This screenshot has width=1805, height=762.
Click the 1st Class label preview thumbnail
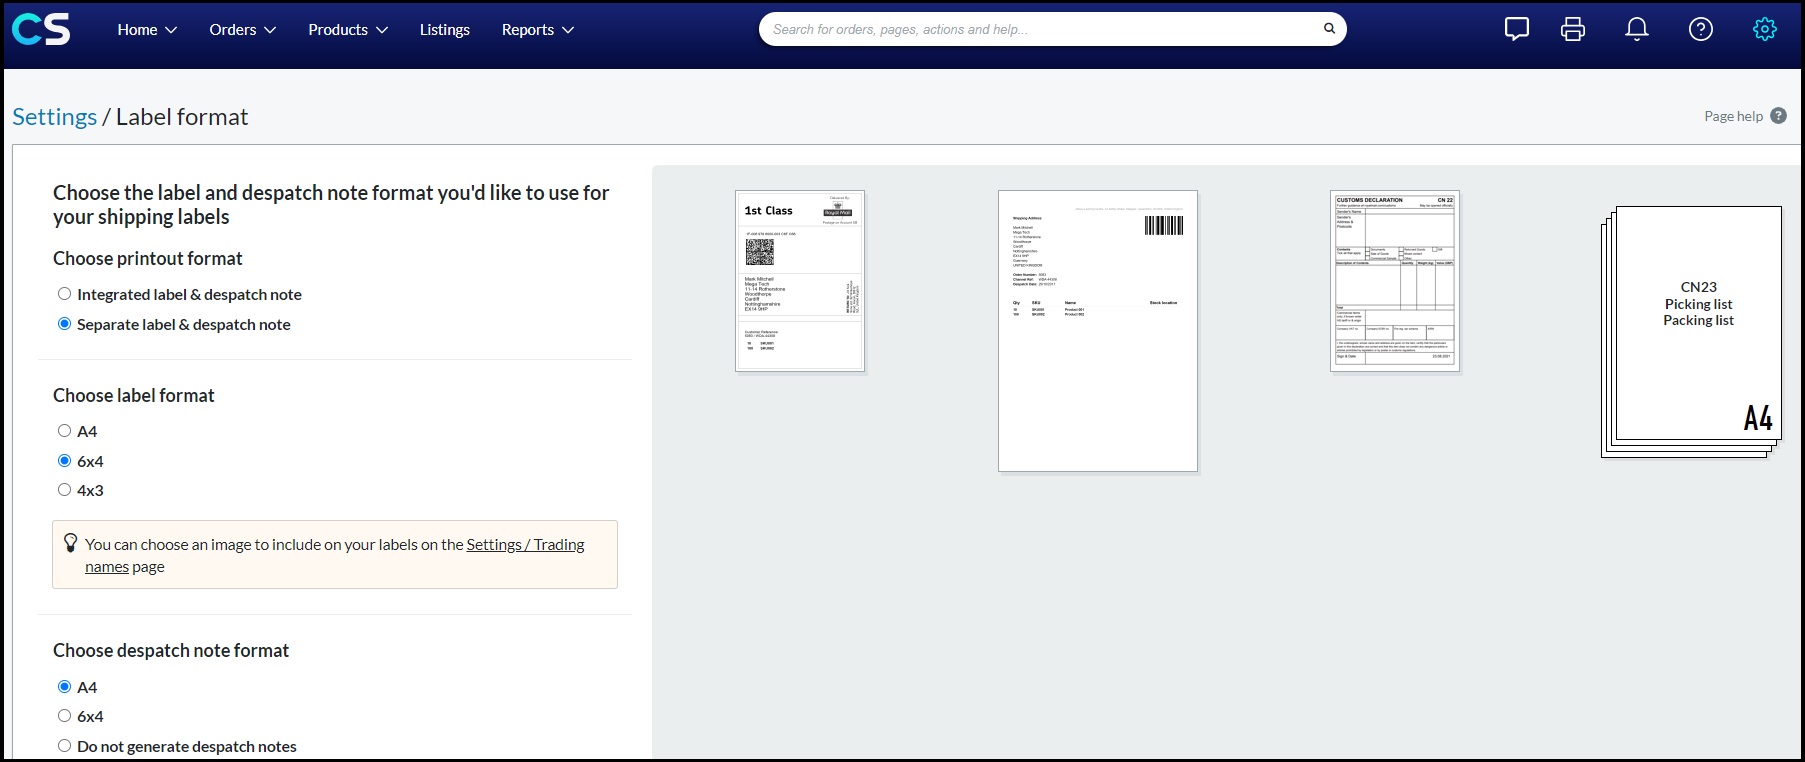tap(800, 281)
